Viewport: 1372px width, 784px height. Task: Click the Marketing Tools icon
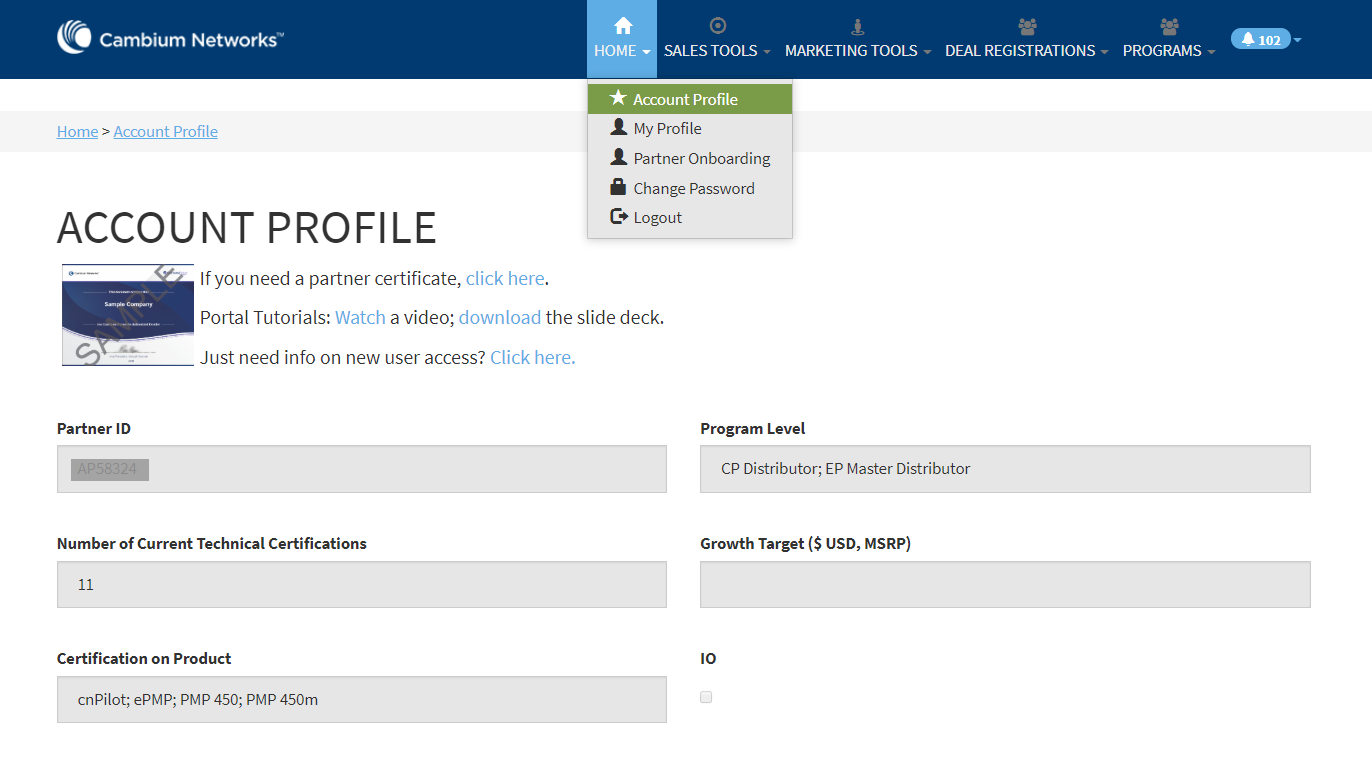tap(857, 26)
